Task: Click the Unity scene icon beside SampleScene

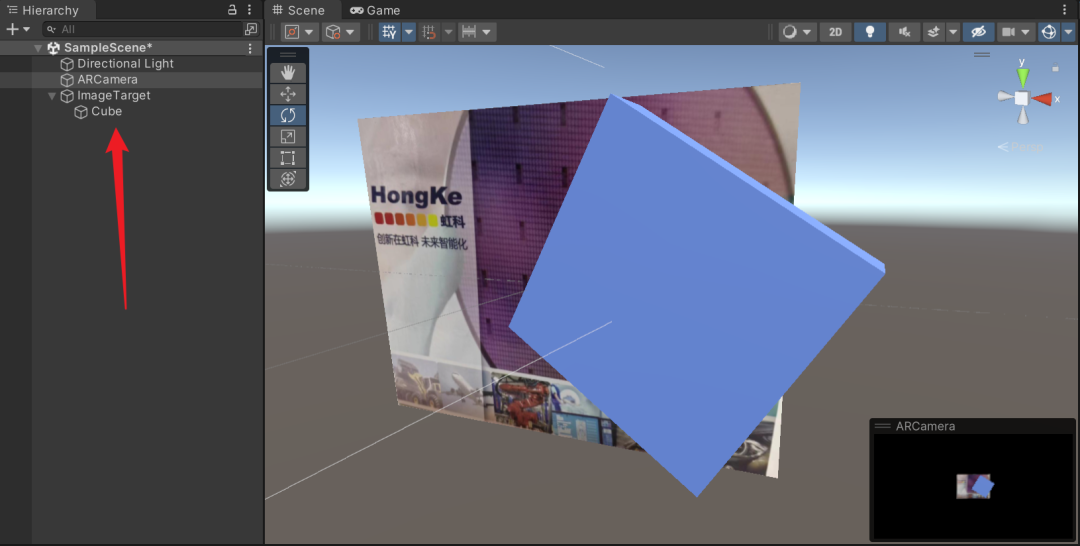Action: tap(53, 48)
